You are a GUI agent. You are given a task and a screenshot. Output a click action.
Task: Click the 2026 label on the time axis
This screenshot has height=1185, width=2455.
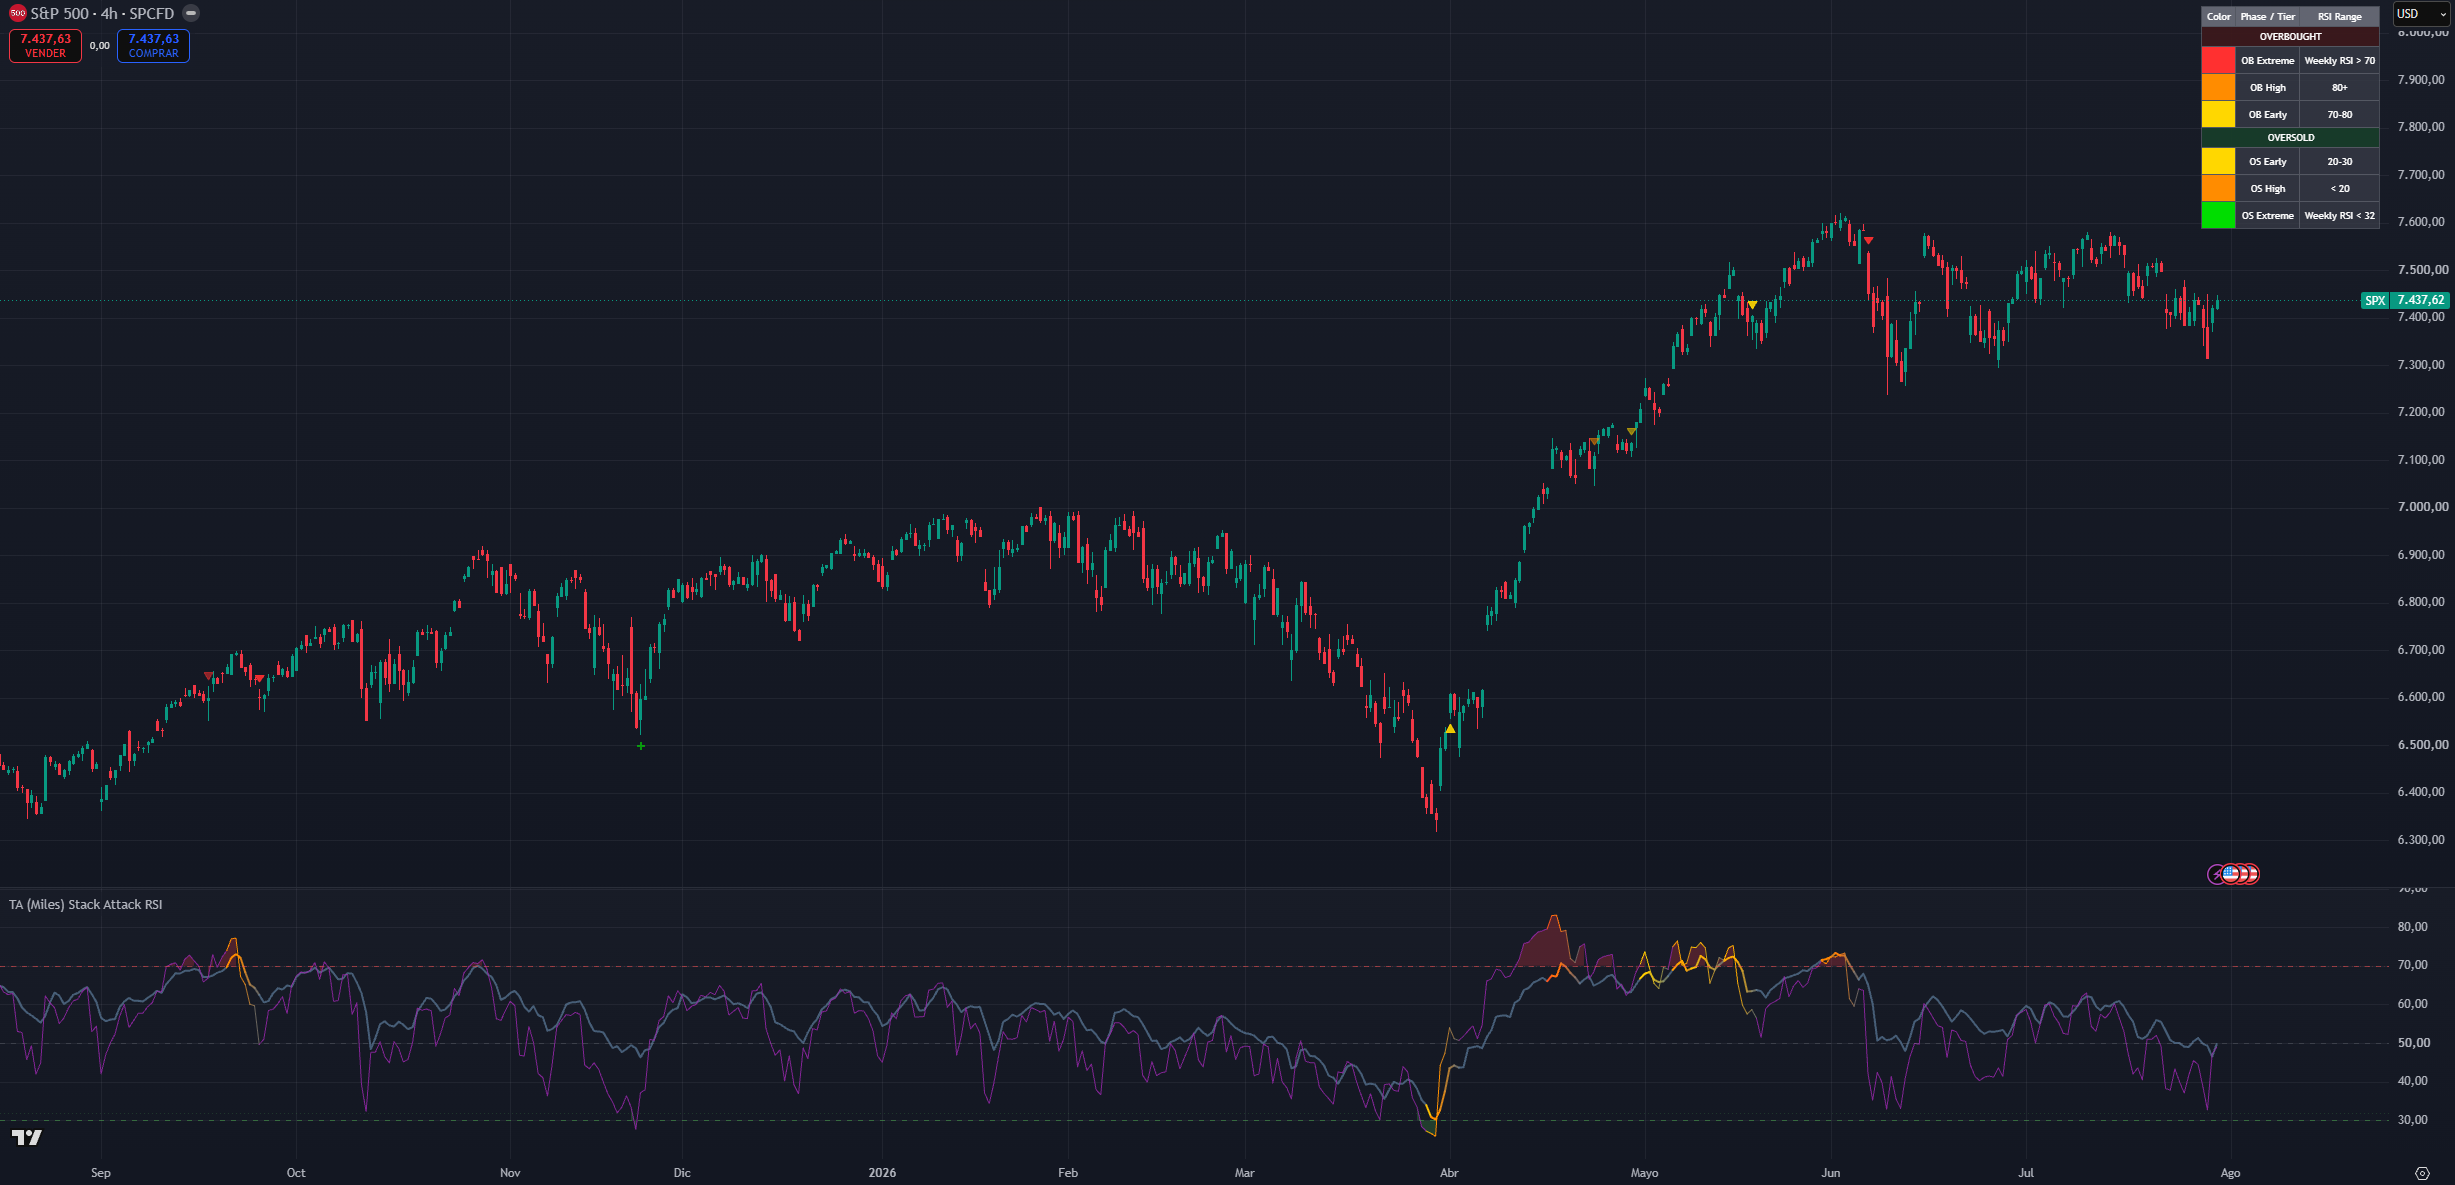[882, 1173]
